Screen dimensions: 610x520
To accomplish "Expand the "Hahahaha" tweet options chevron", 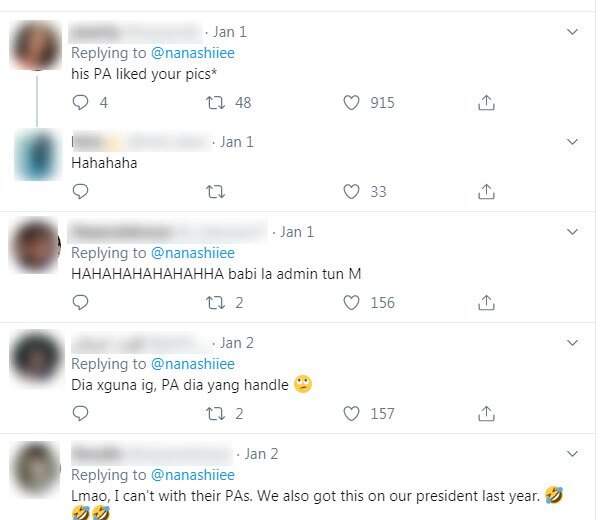I will point(572,142).
